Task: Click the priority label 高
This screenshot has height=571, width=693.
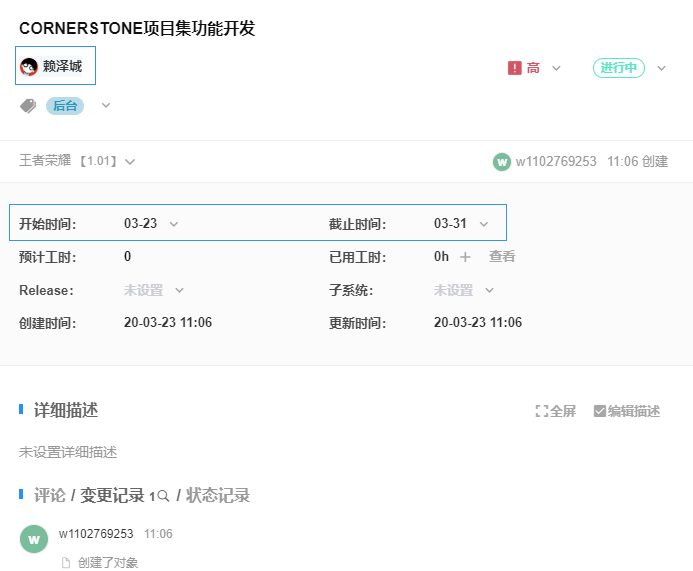Action: [x=533, y=68]
